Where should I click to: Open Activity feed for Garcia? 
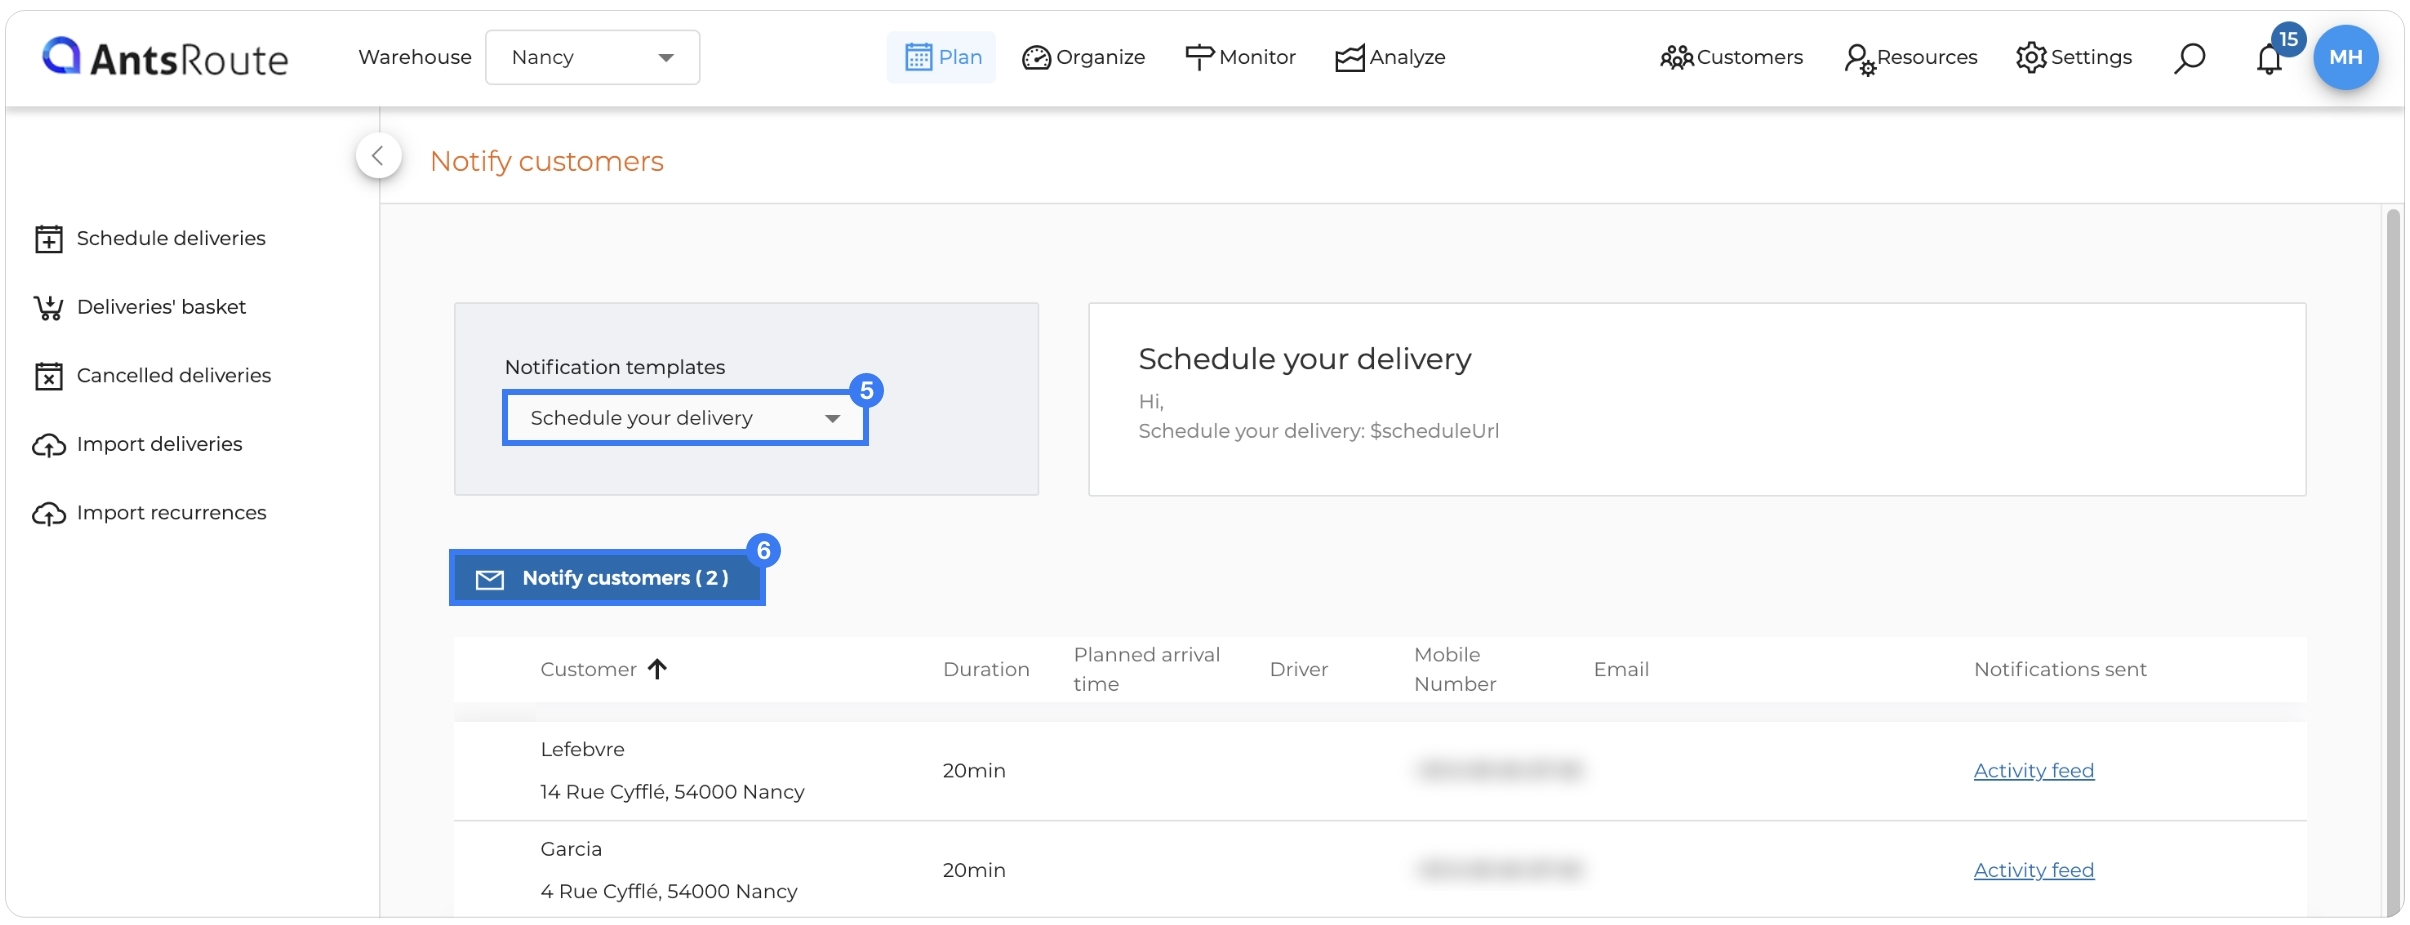pos(2033,871)
